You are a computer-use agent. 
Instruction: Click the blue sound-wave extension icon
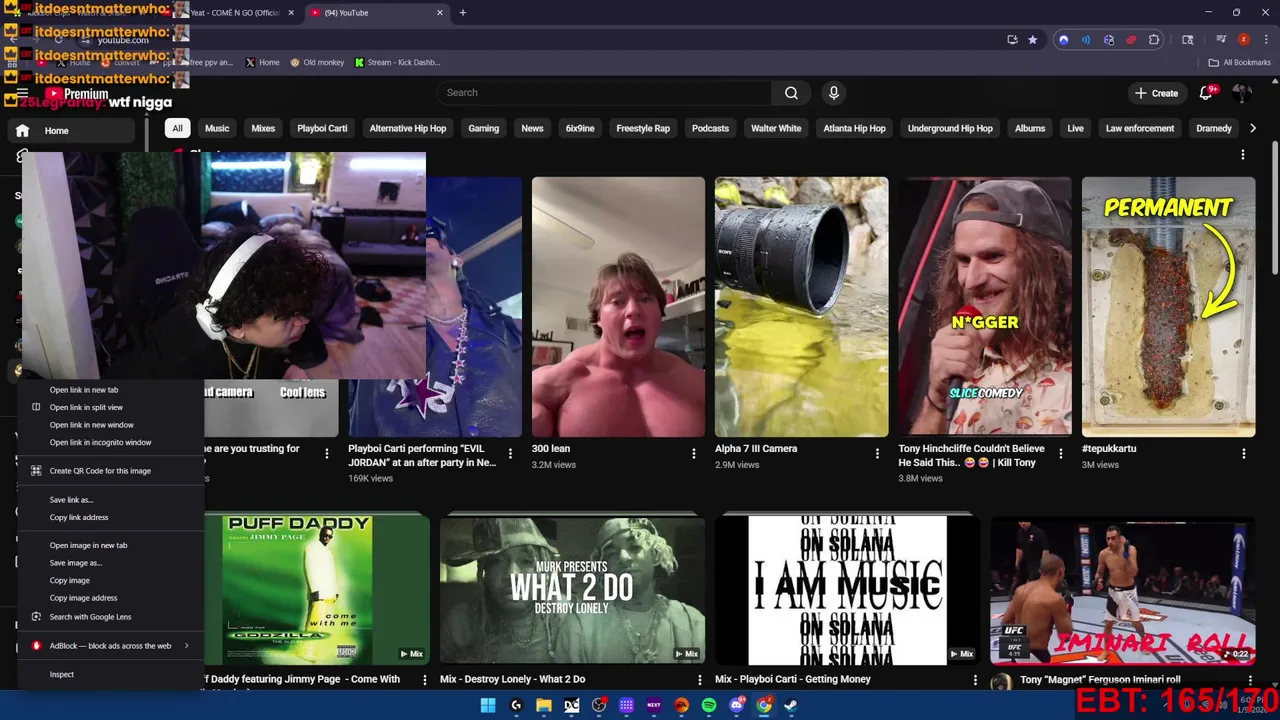tap(1086, 40)
